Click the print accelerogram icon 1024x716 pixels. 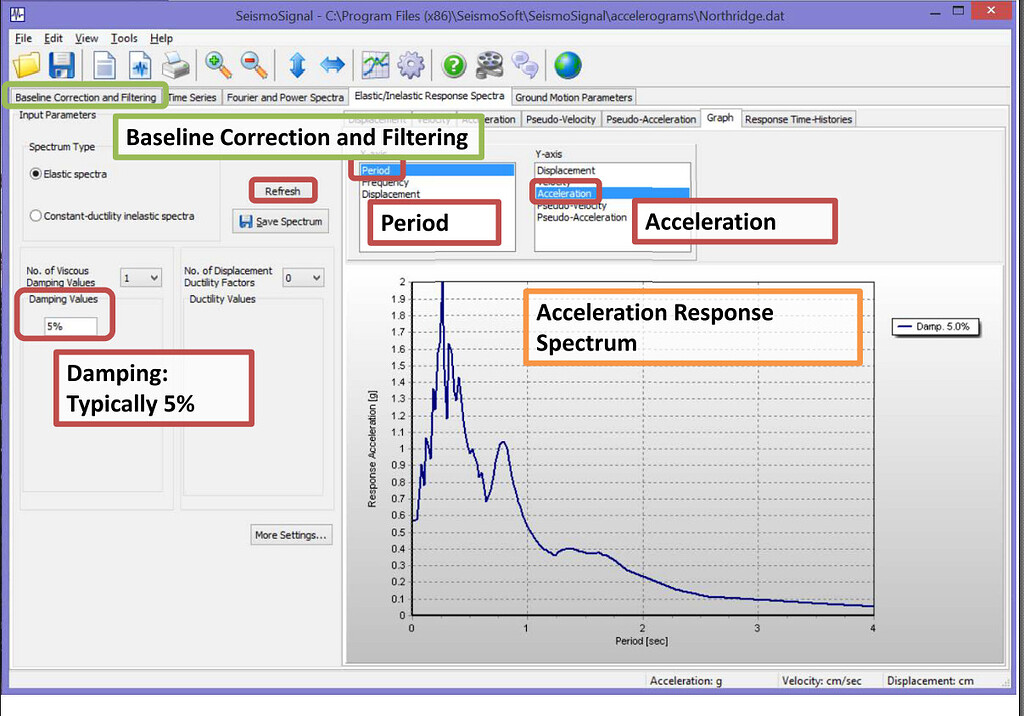pyautogui.click(x=176, y=64)
